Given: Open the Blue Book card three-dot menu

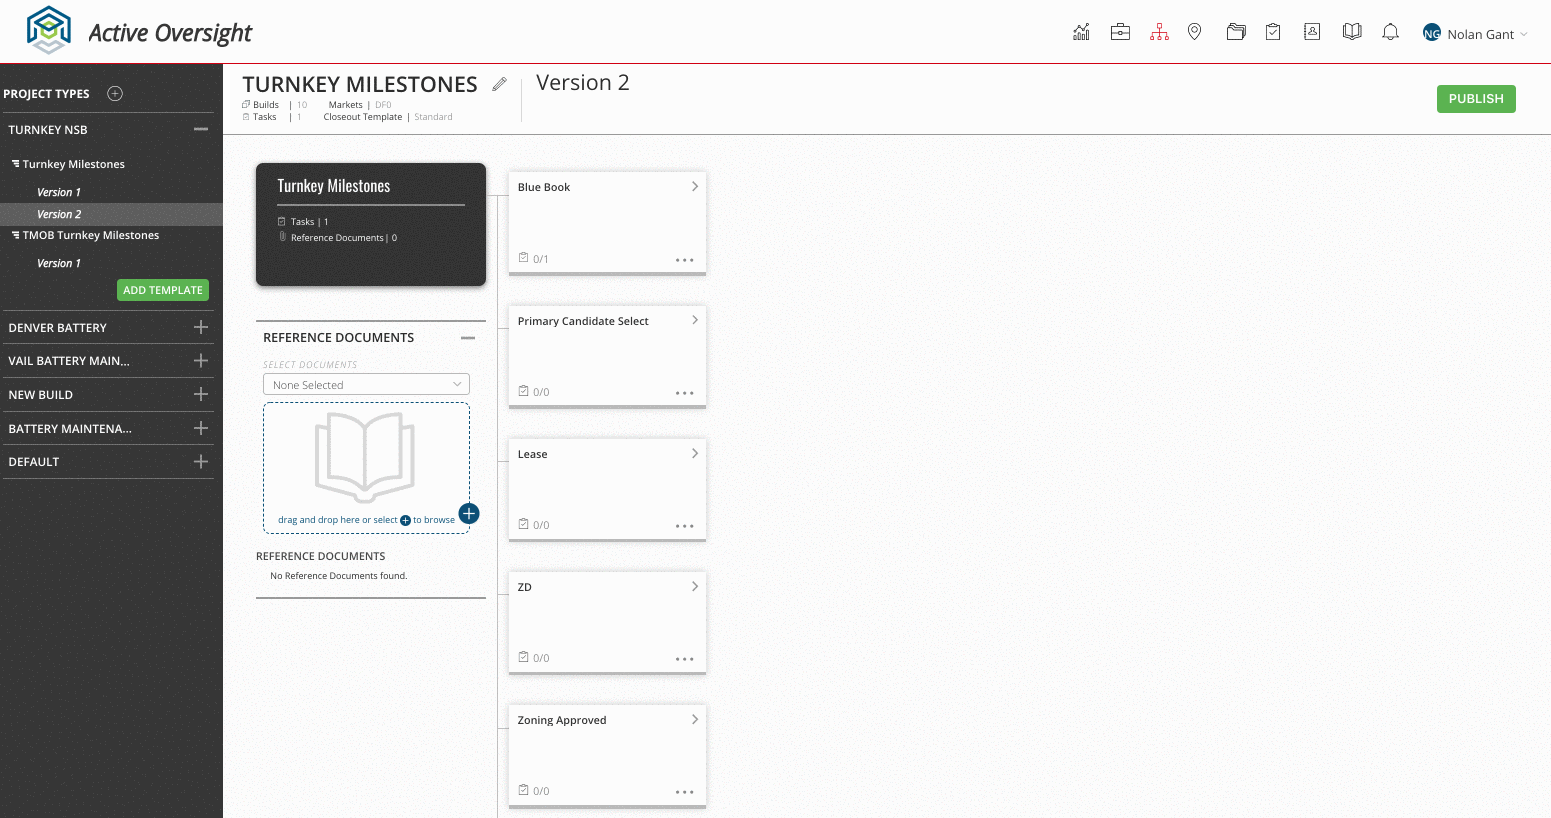Looking at the screenshot, I should pos(684,260).
